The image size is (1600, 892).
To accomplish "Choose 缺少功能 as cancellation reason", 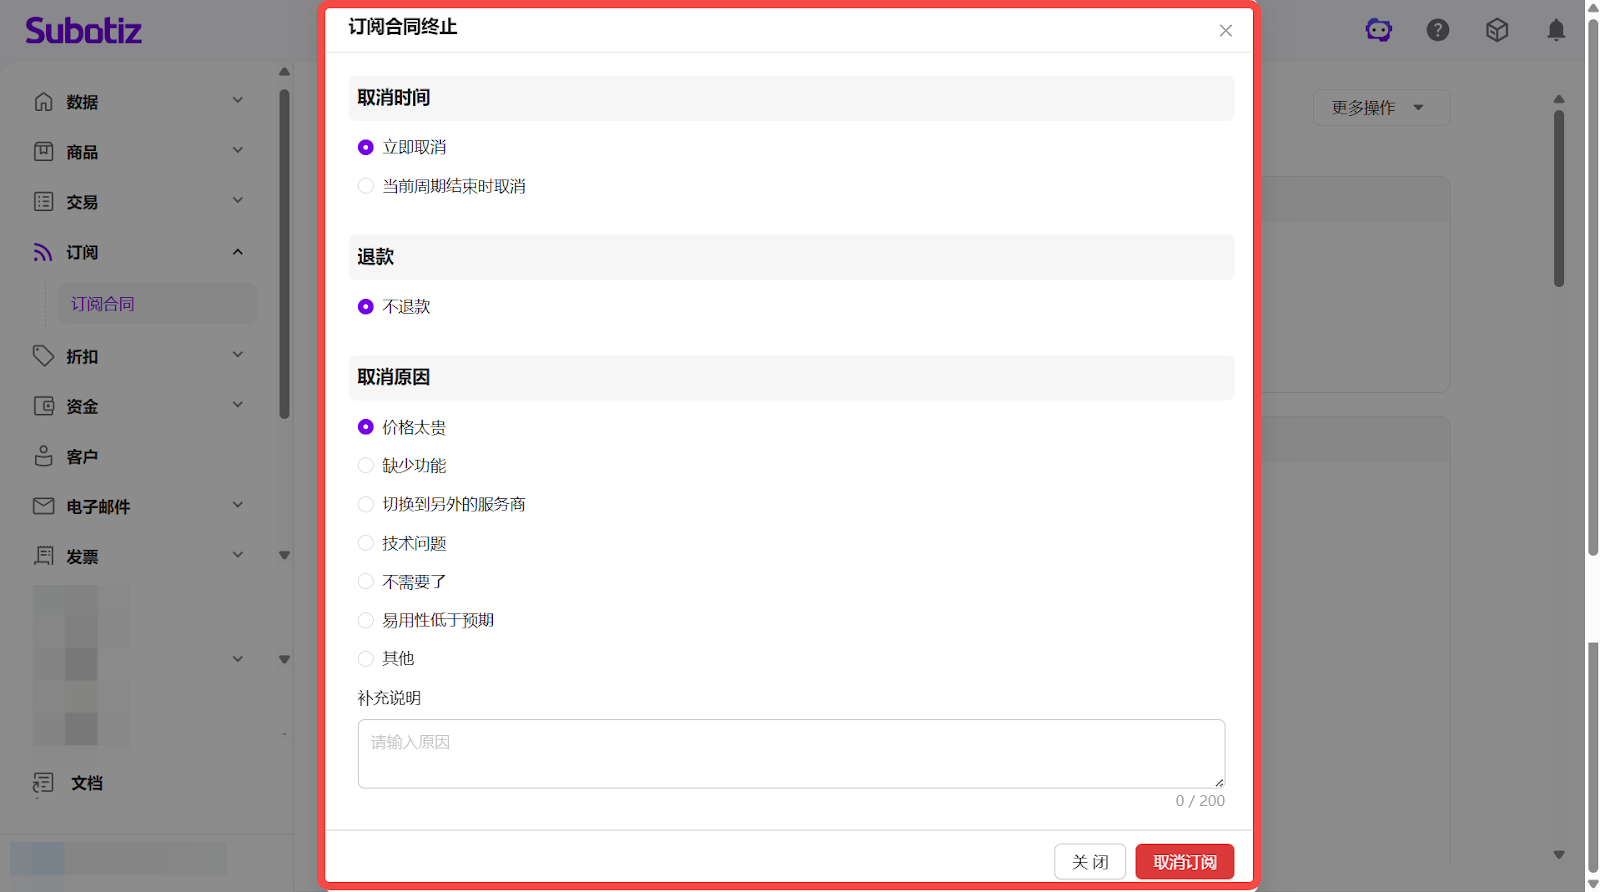I will click(366, 466).
